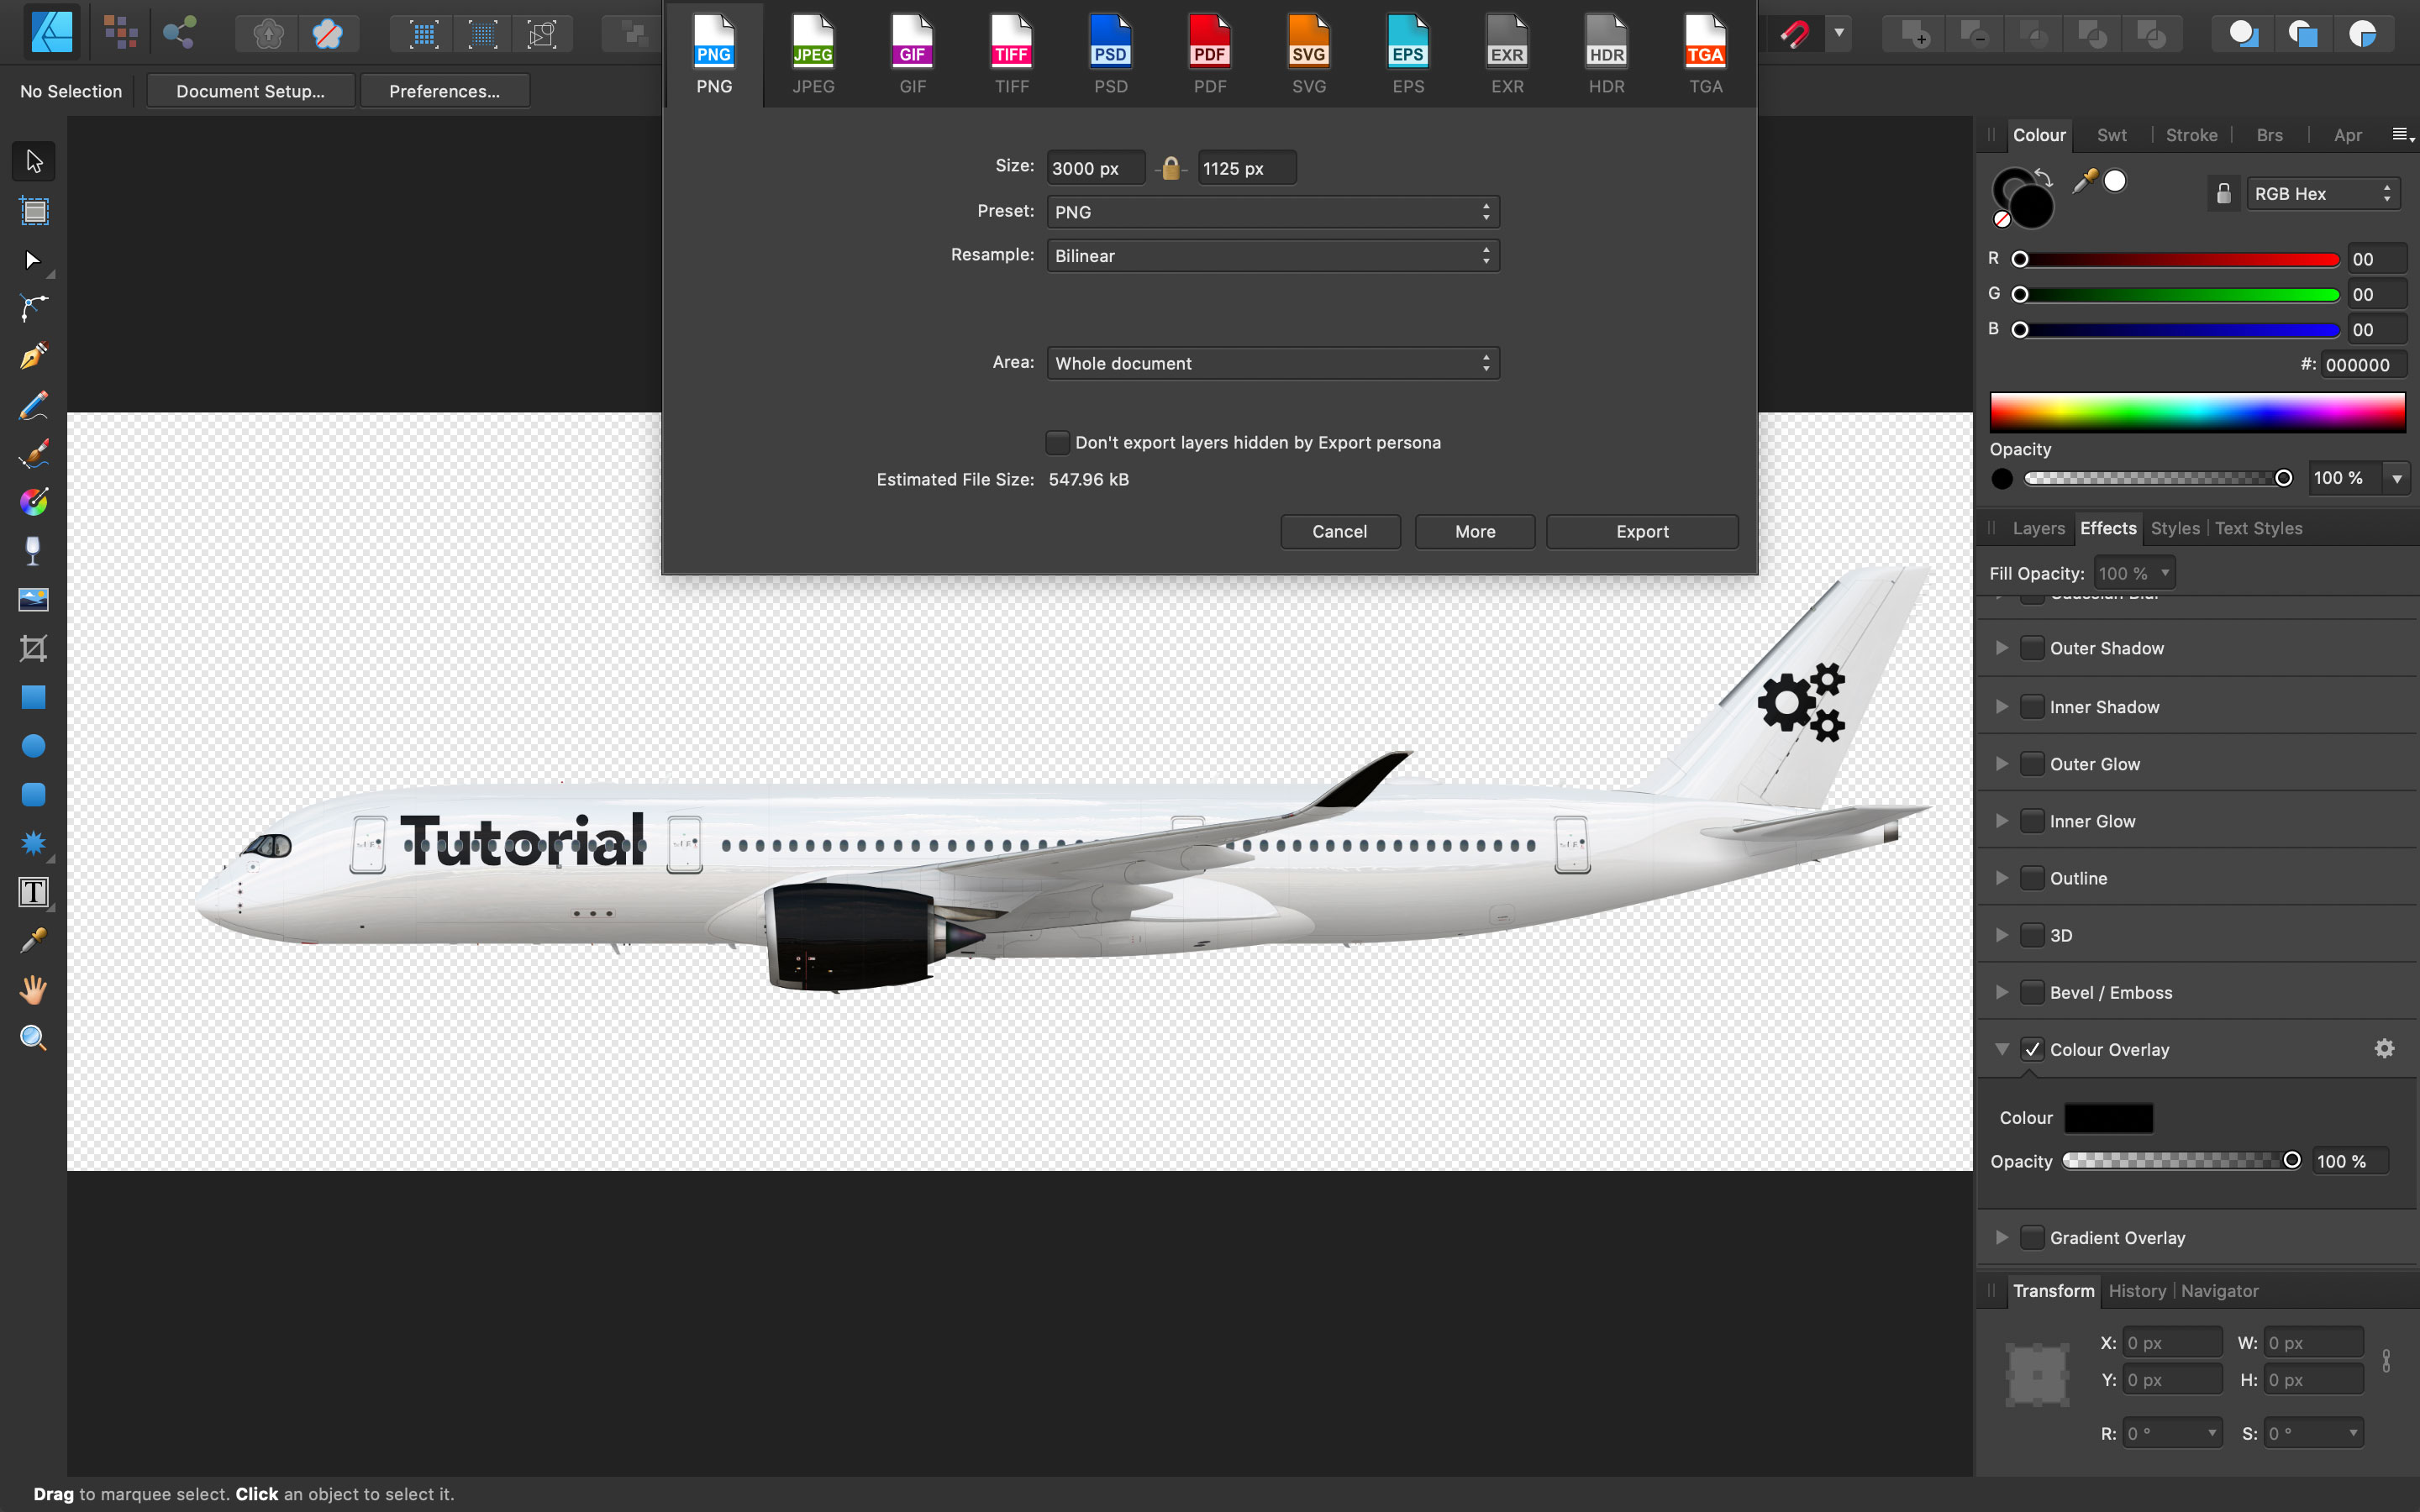Check Don't export layers hidden option
The height and width of the screenshot is (1512, 2420).
pos(1057,442)
